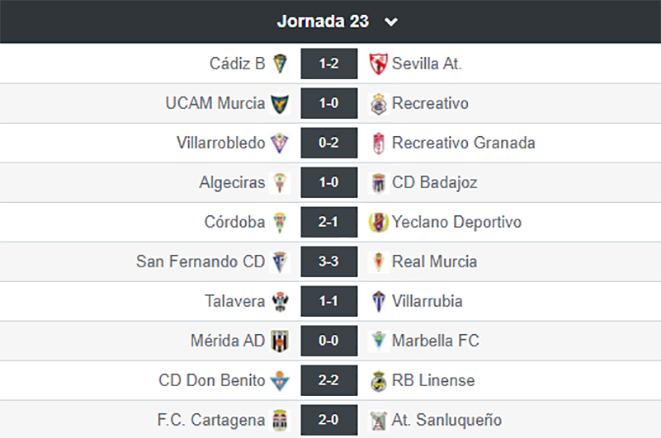Click the RB Linense crest icon
This screenshot has width=661, height=438.
click(x=378, y=381)
